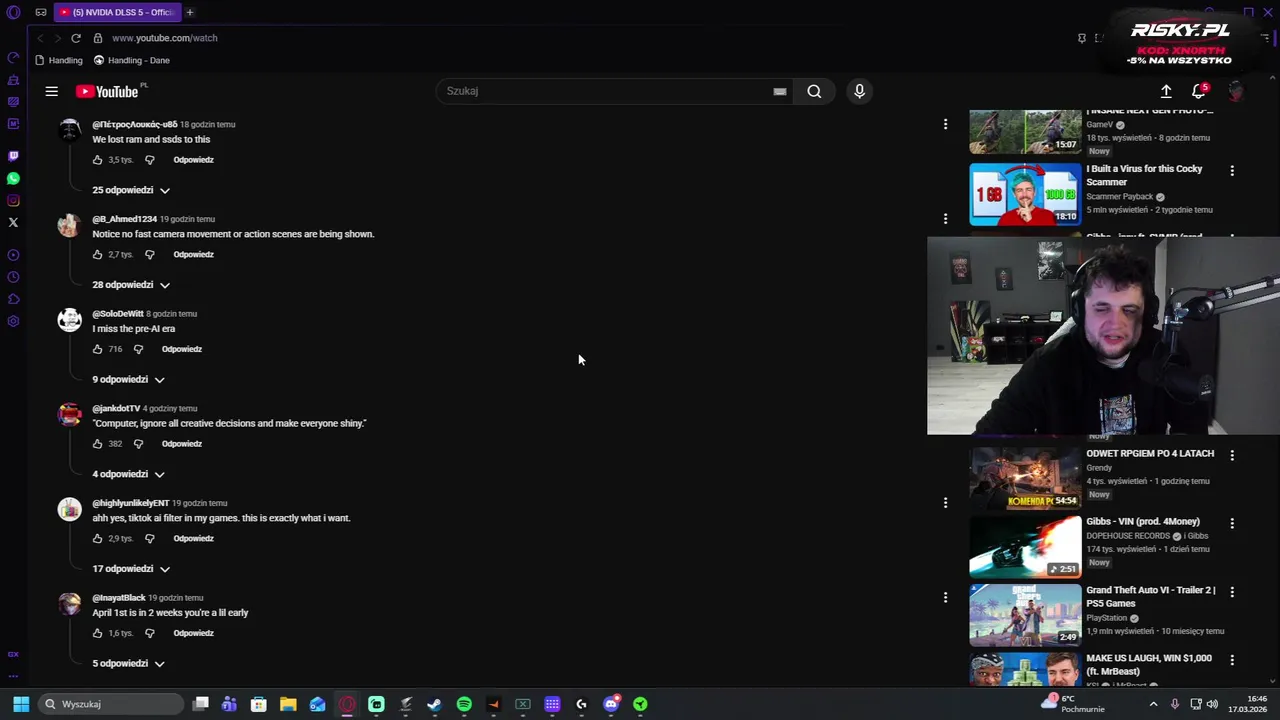The width and height of the screenshot is (1280, 720).
Task: Dislike the 'April 1st' comment
Action: click(150, 633)
